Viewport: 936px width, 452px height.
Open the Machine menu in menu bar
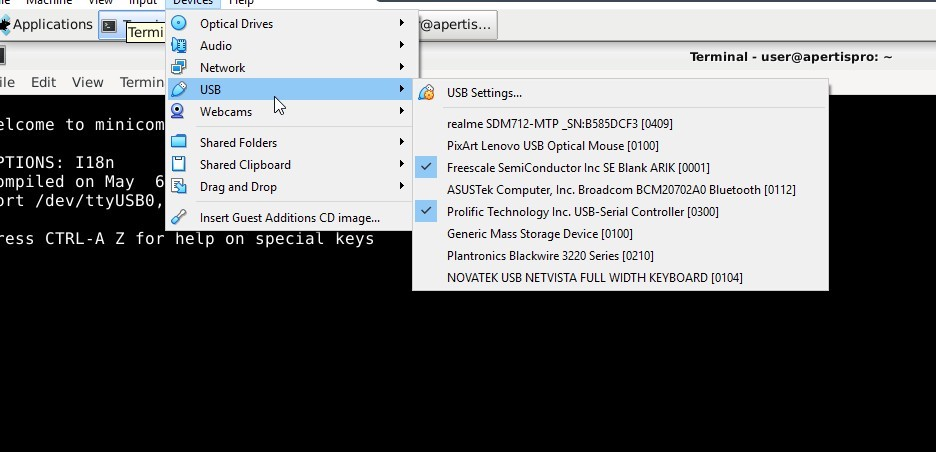[x=49, y=2]
